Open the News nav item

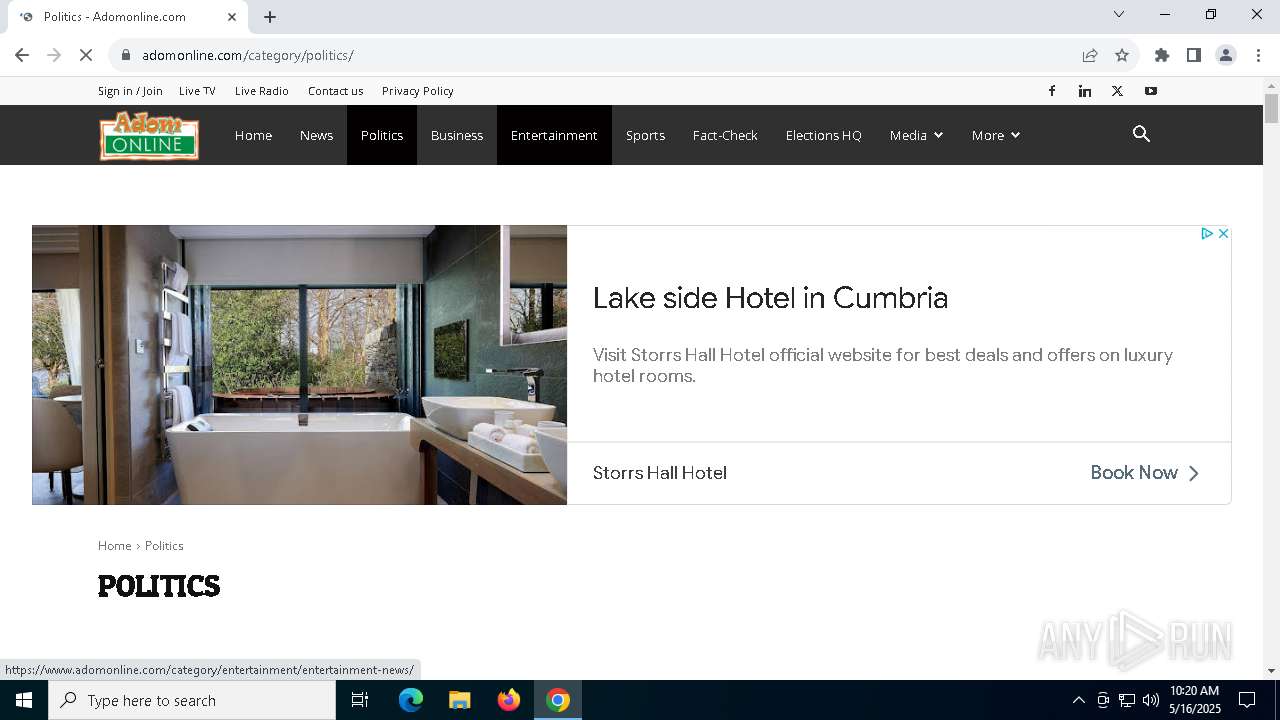tap(316, 135)
